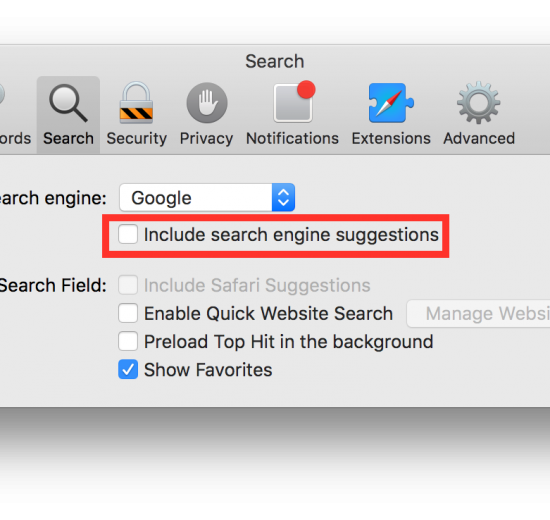
Task: Open the Notifications square icon
Action: click(294, 102)
